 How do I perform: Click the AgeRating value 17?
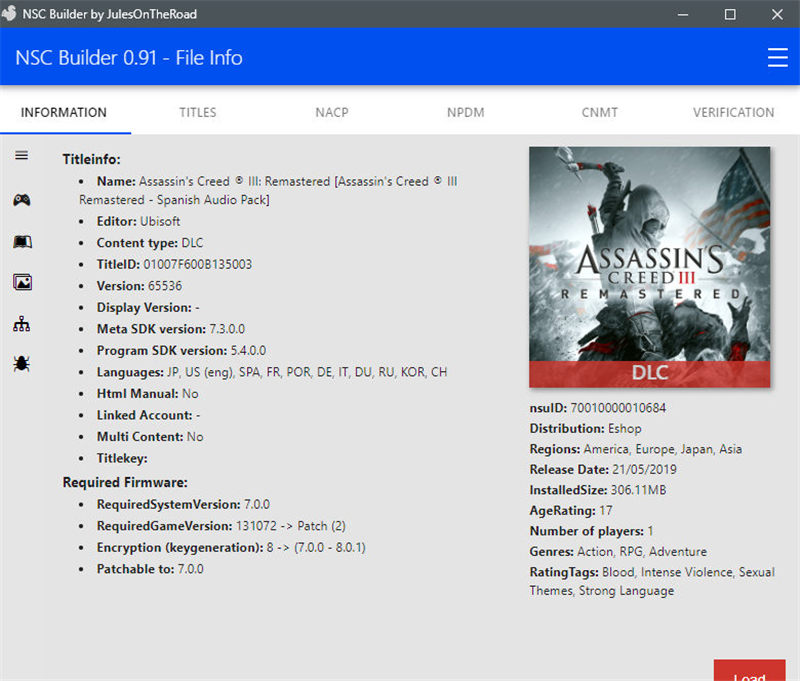[606, 511]
